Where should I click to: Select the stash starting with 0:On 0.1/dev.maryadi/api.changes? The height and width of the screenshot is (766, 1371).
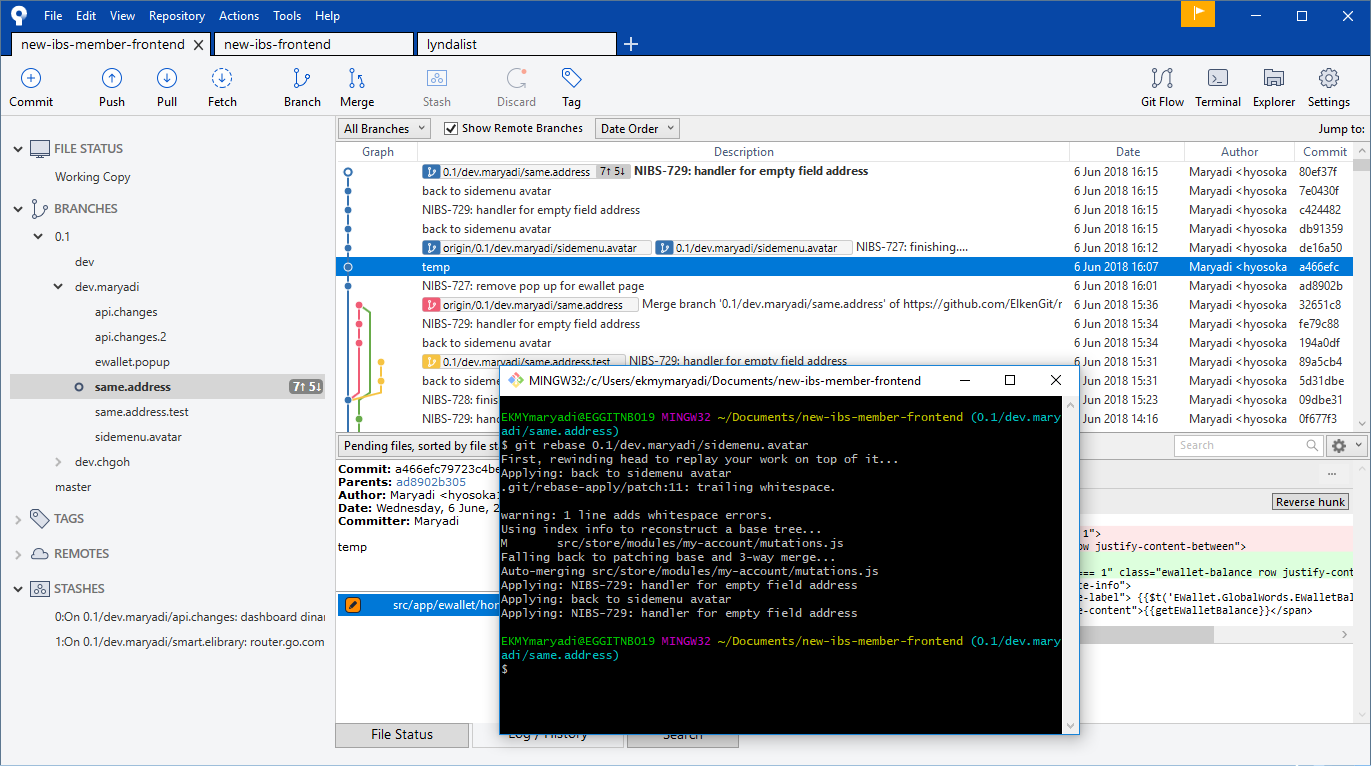[190, 617]
